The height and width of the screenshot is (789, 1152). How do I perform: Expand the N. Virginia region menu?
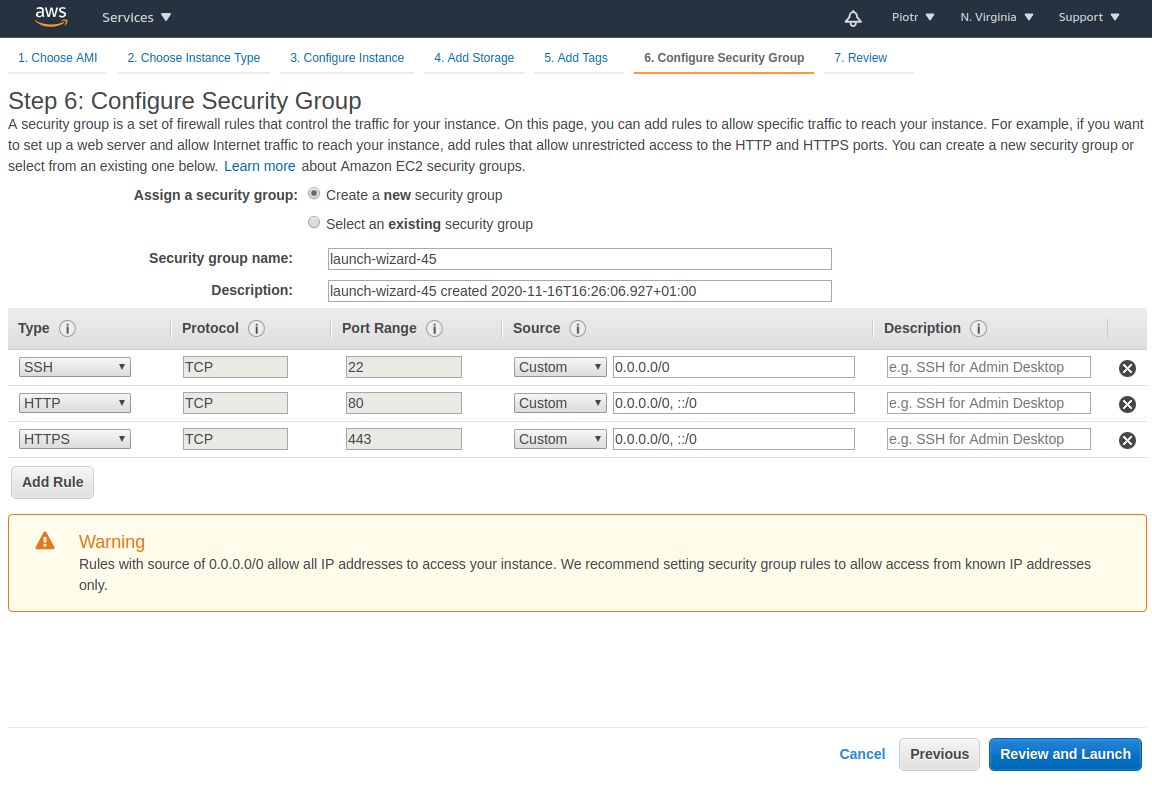click(996, 17)
